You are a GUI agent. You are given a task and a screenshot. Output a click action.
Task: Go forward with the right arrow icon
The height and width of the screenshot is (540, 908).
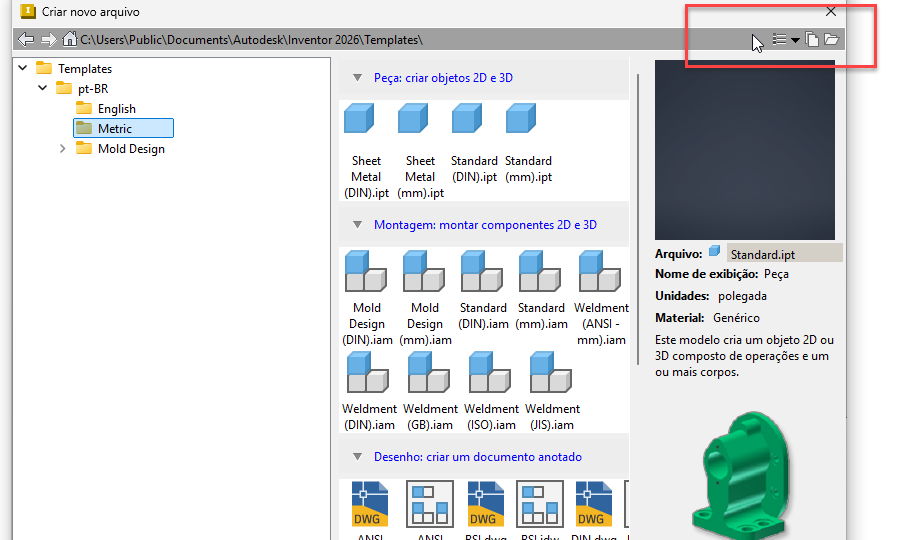click(49, 39)
